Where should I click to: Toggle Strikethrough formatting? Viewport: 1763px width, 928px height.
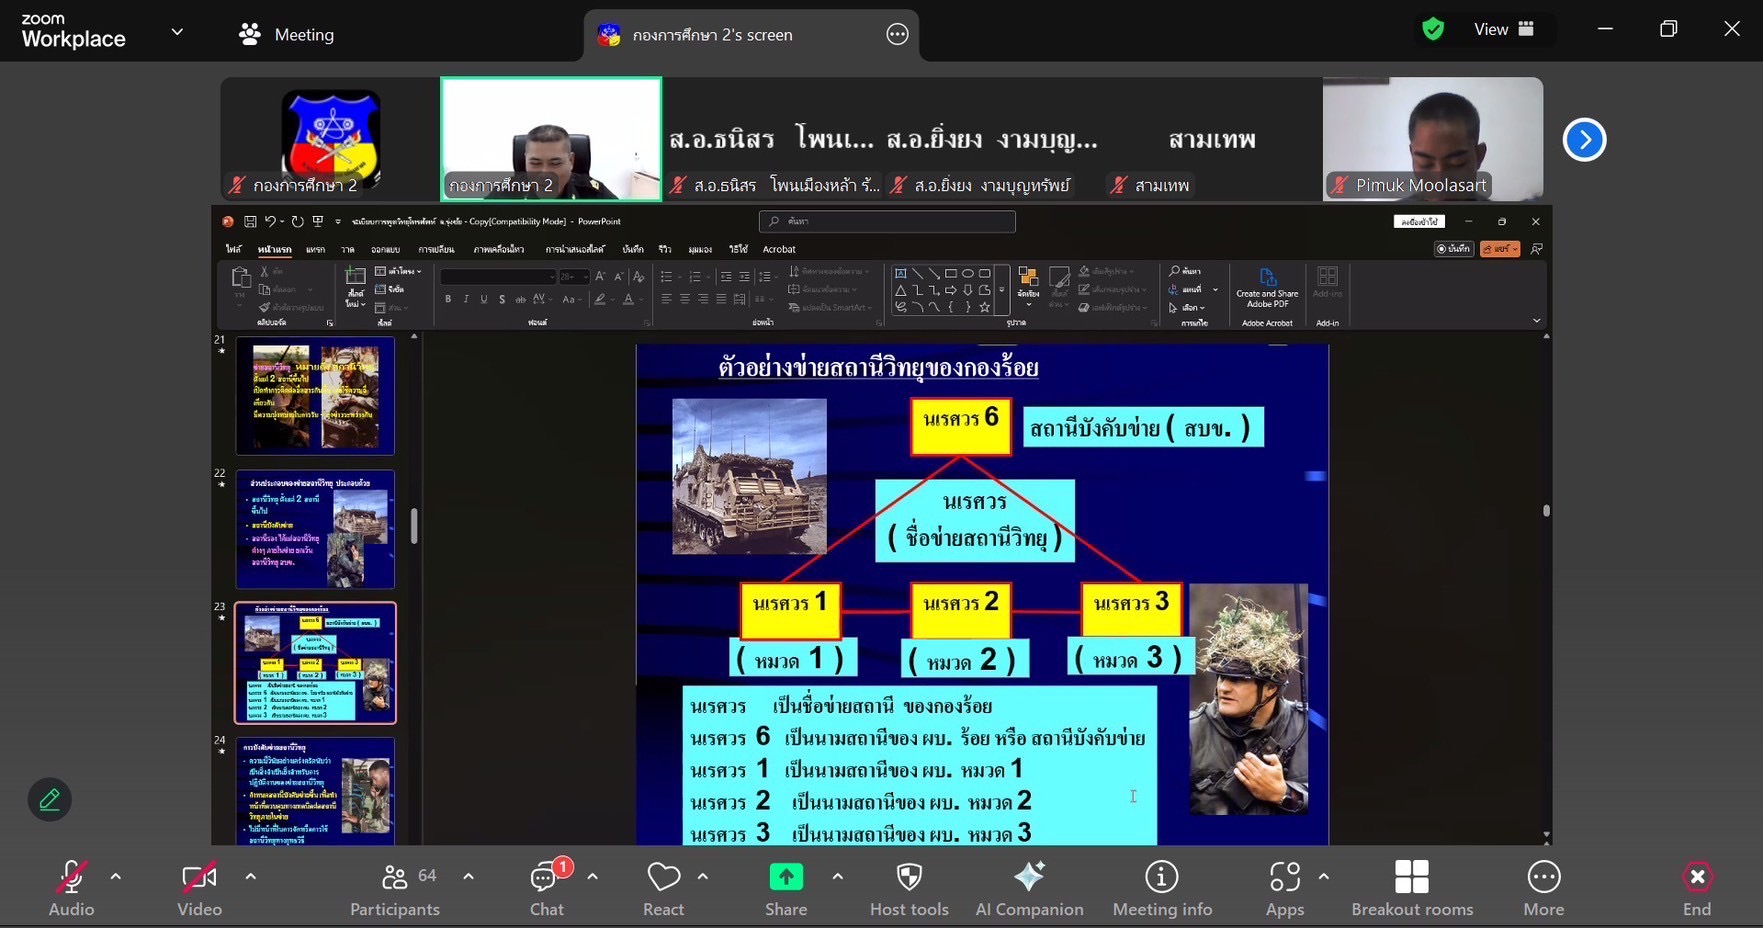520,299
